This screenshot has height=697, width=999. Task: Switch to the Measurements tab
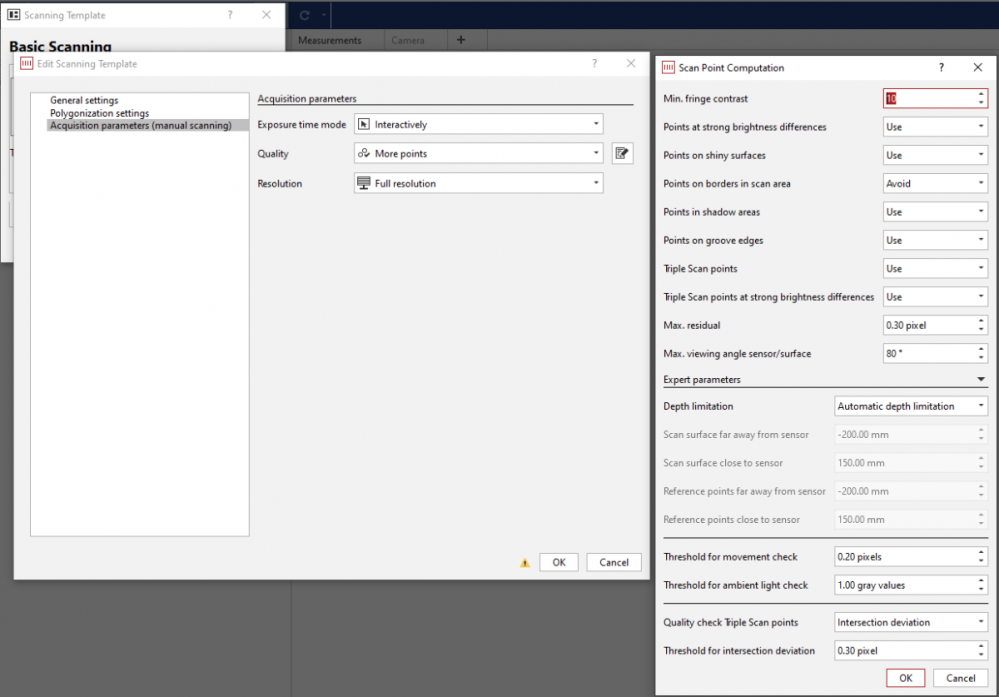pyautogui.click(x=329, y=40)
